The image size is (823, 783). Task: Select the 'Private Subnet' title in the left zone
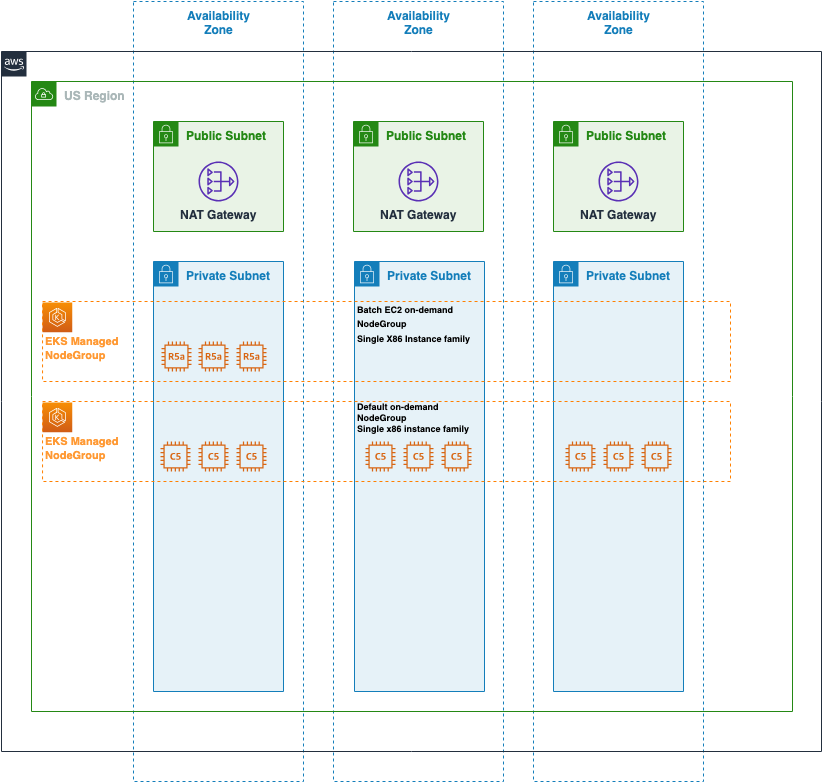coord(228,276)
